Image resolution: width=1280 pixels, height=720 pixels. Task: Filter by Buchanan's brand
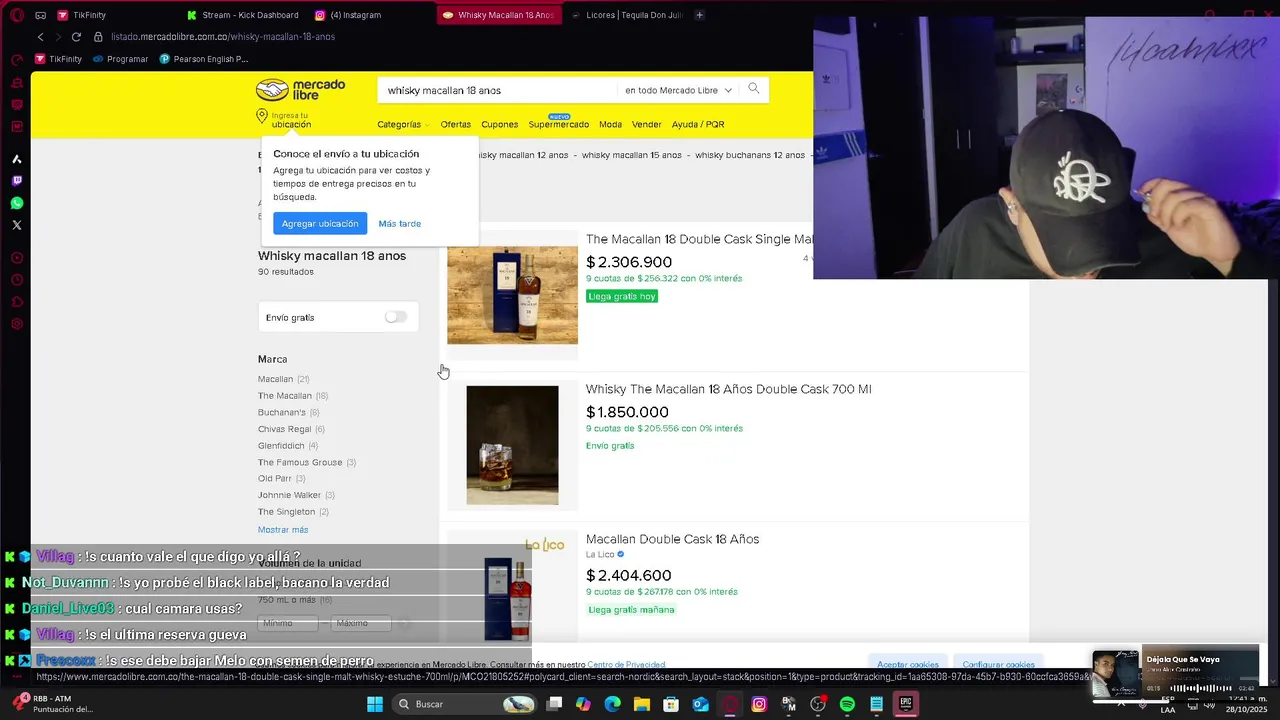[x=288, y=412]
